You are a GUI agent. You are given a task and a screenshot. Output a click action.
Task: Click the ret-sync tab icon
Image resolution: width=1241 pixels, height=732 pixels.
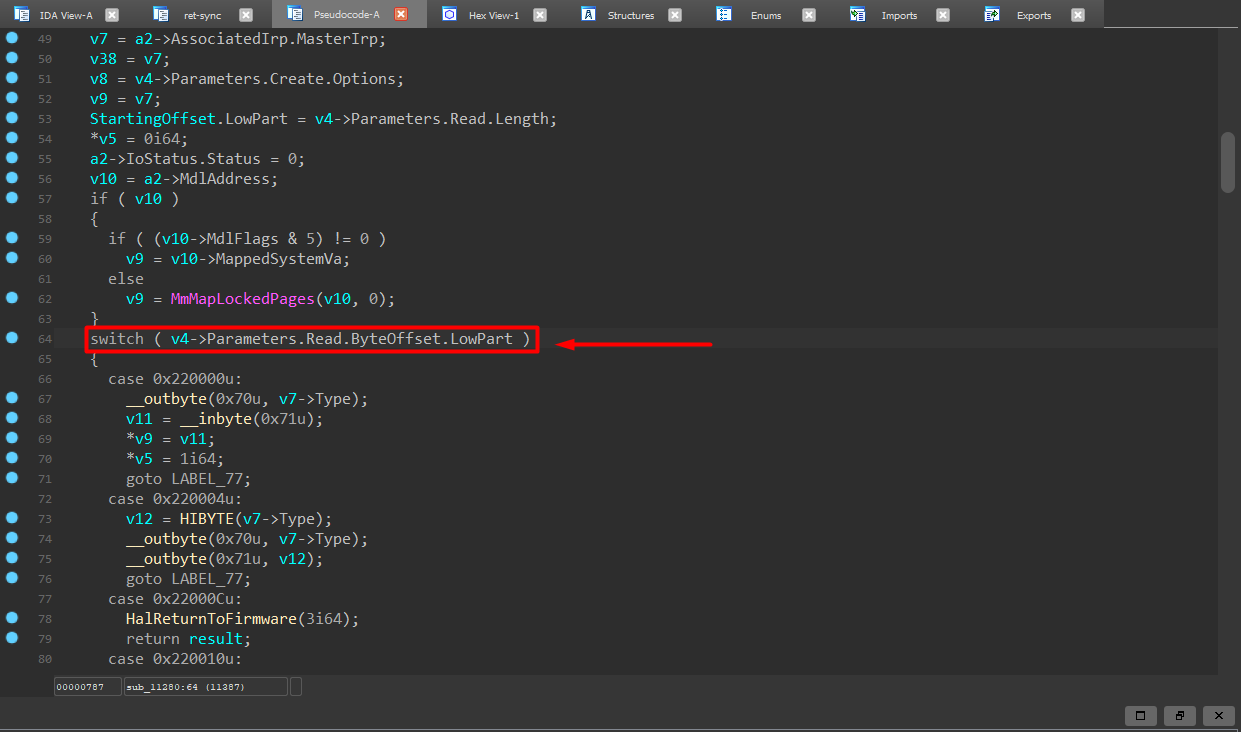161,14
